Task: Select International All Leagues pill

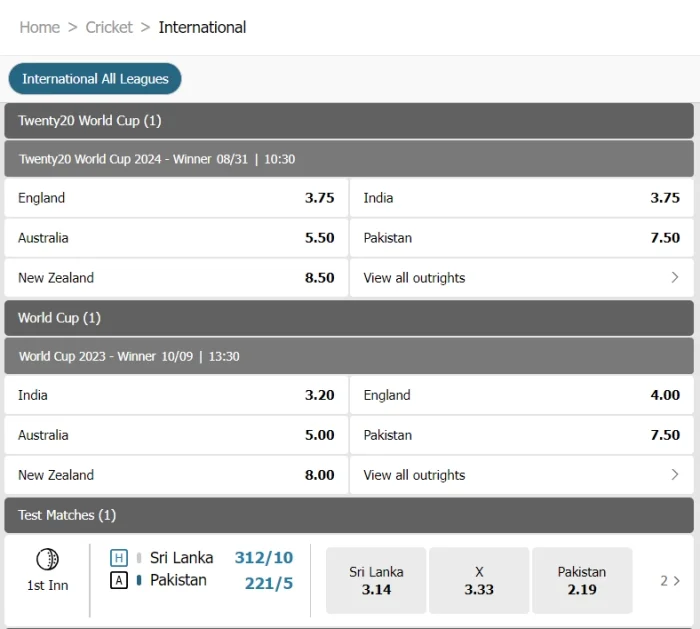Action: [x=95, y=79]
